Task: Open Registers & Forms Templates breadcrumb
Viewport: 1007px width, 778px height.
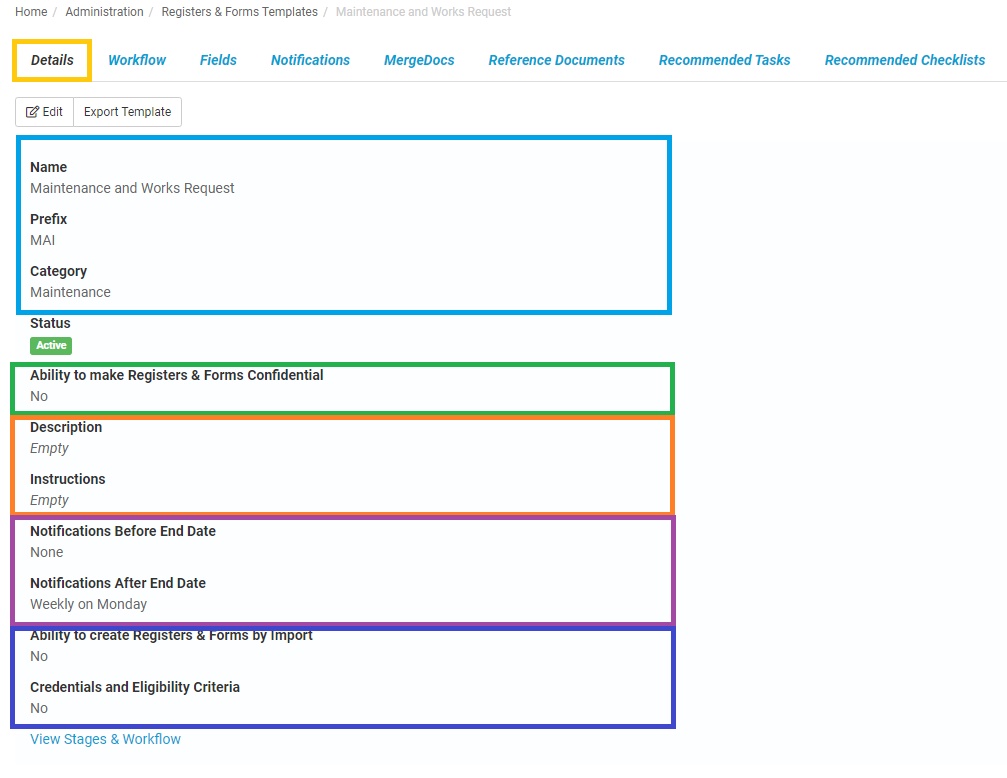Action: (x=240, y=12)
